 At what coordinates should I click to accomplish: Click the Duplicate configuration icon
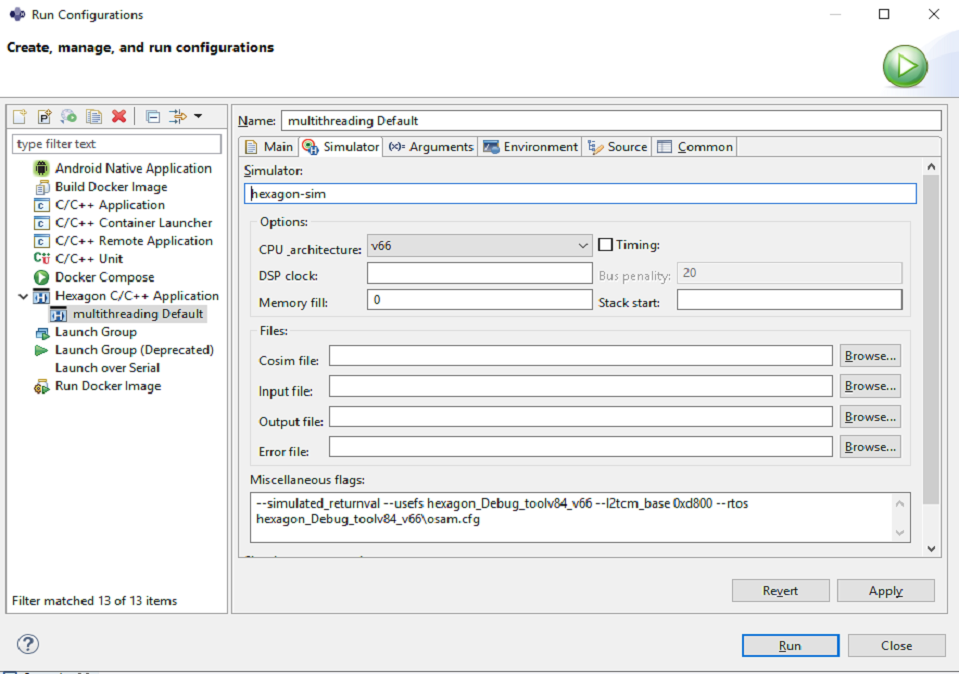(94, 116)
